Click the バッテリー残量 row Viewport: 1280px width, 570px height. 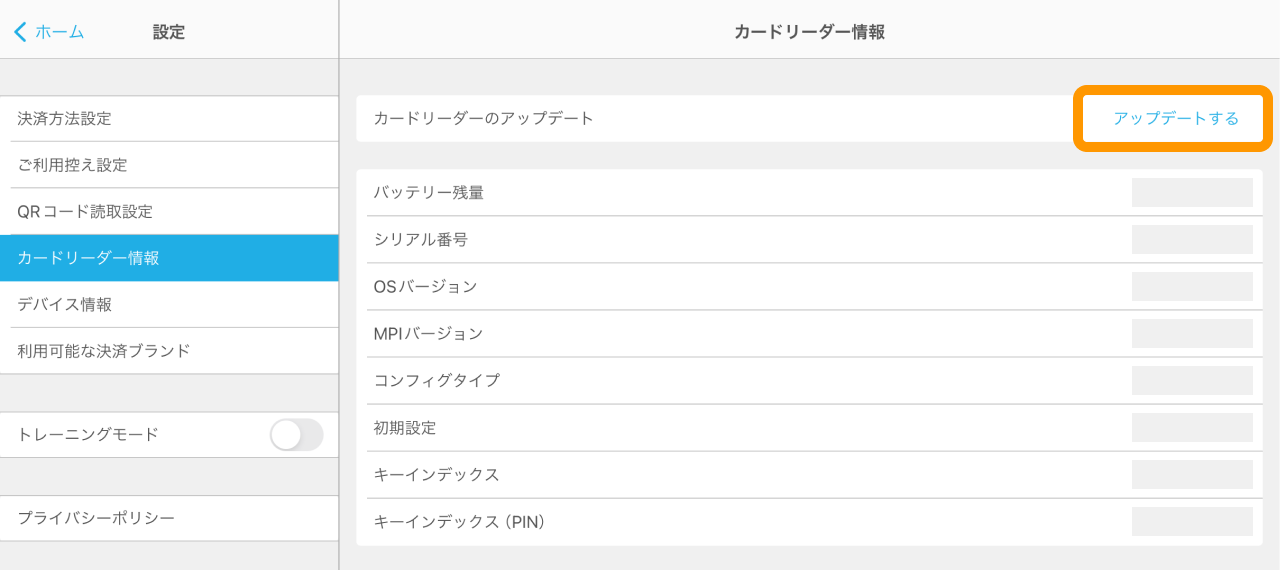tap(740, 193)
